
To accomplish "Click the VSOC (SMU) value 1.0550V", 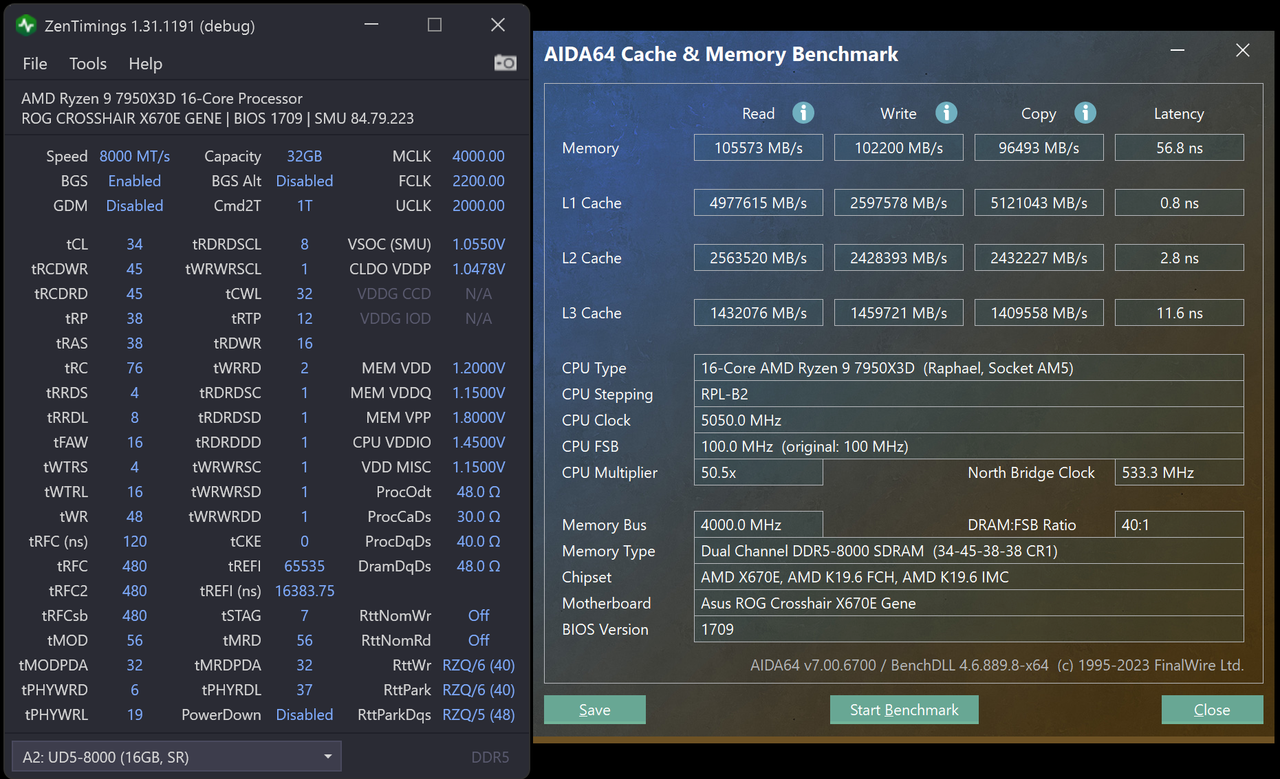I will click(478, 245).
